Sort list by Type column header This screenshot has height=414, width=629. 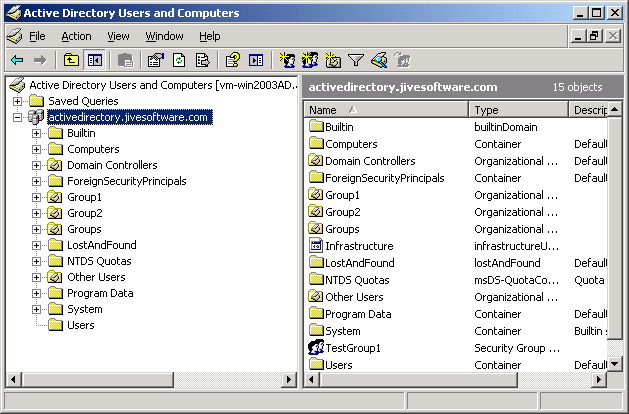pyautogui.click(x=517, y=110)
